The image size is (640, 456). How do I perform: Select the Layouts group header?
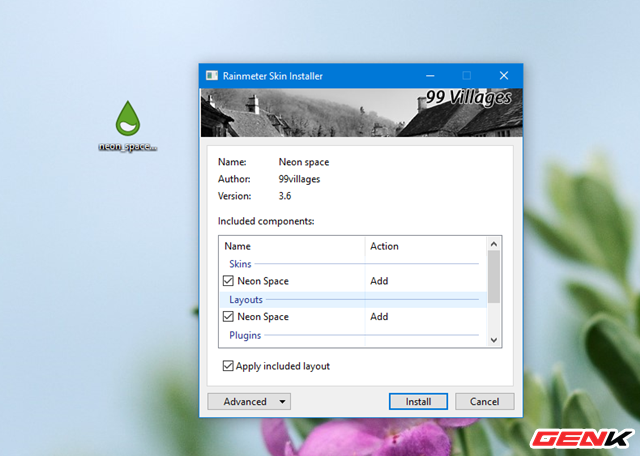pyautogui.click(x=353, y=300)
